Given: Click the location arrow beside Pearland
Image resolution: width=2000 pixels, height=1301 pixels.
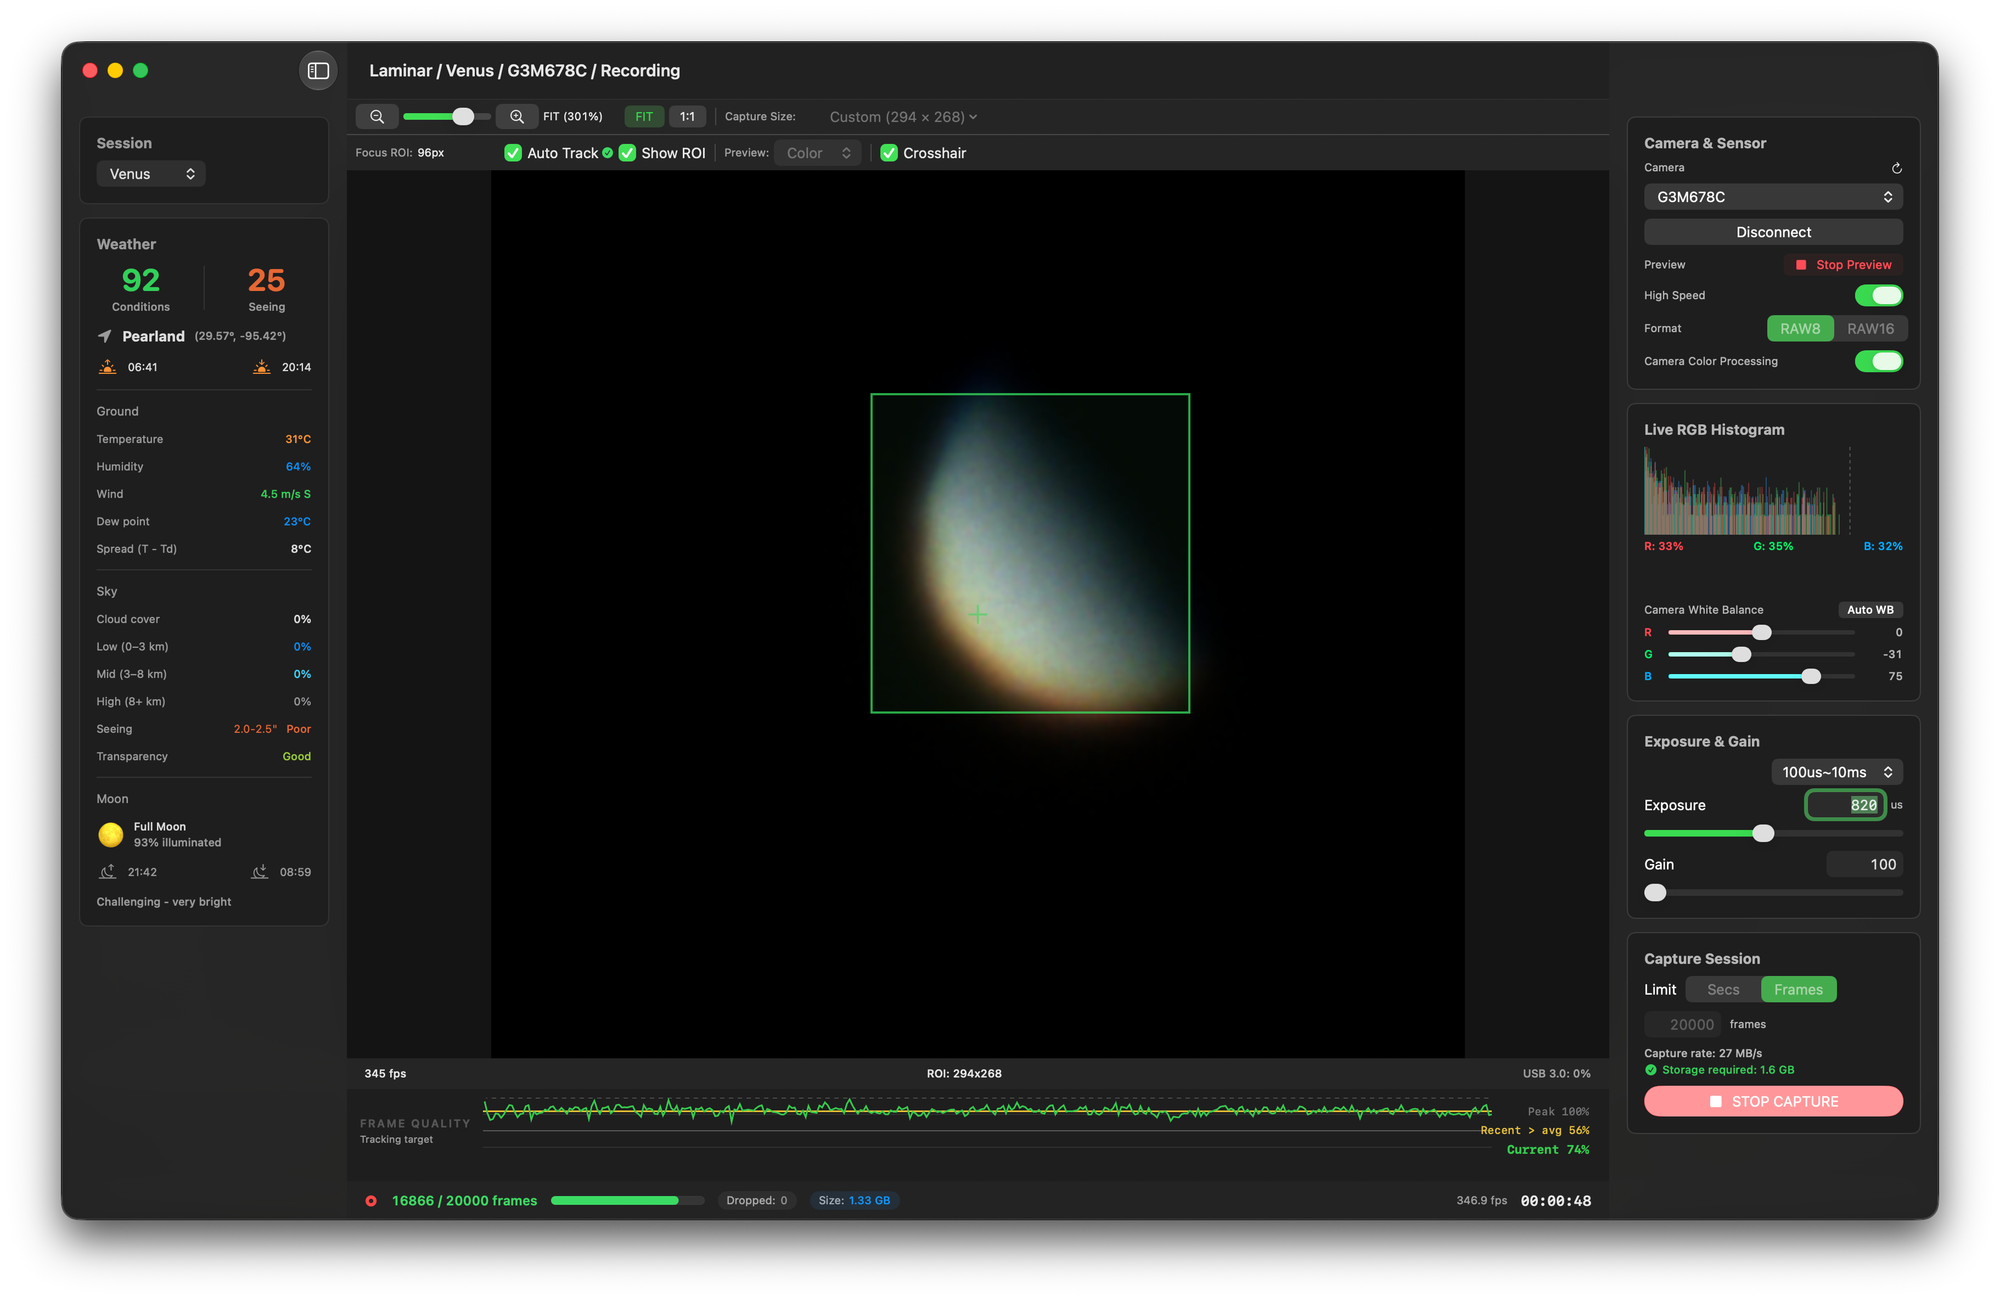Looking at the screenshot, I should [x=105, y=336].
